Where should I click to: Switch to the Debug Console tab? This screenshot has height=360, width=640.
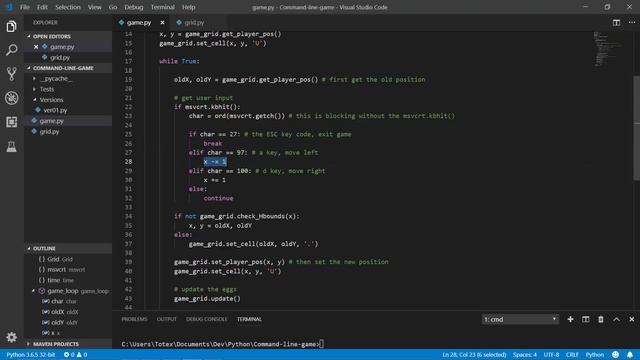tap(207, 319)
